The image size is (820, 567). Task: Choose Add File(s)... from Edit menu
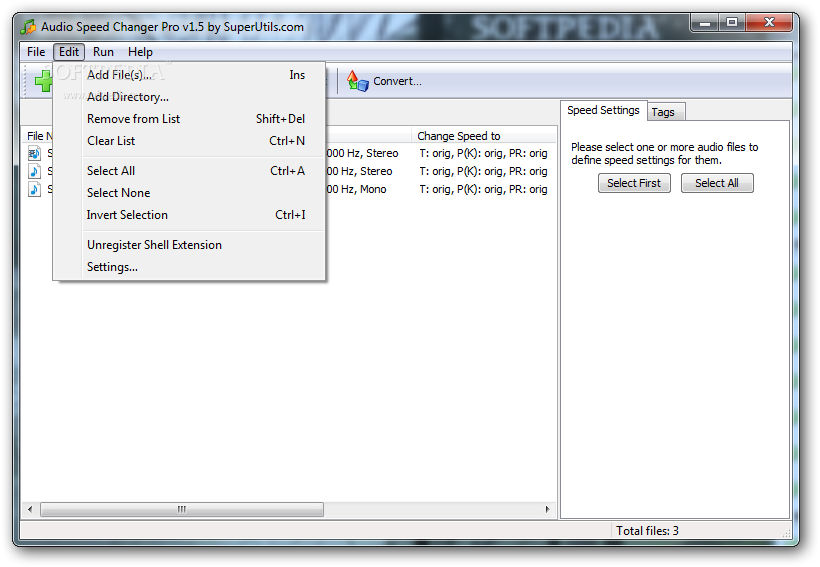[x=189, y=75]
